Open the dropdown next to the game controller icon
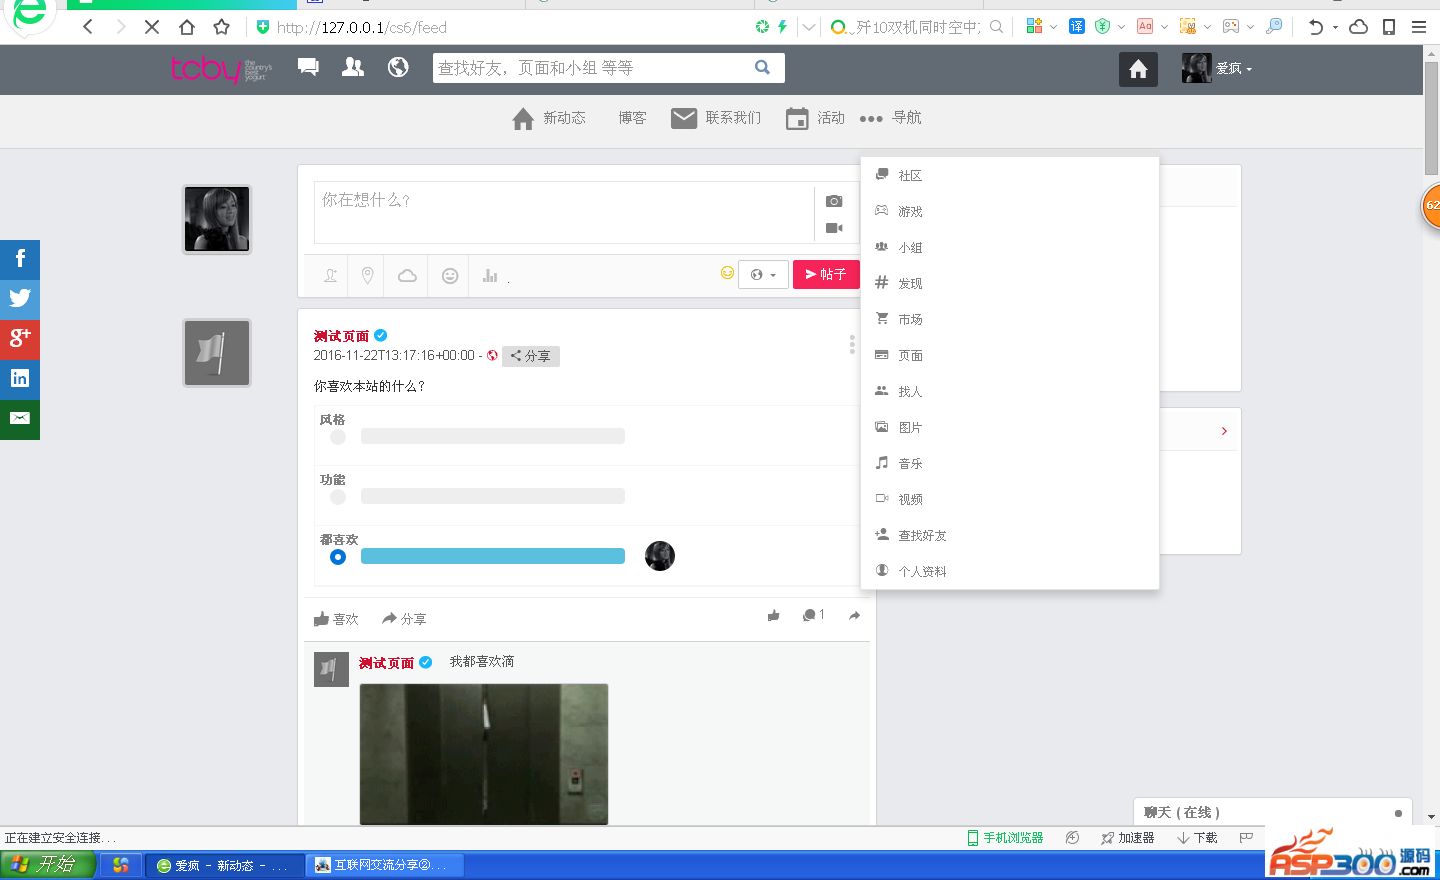This screenshot has width=1440, height=880. click(x=1250, y=27)
